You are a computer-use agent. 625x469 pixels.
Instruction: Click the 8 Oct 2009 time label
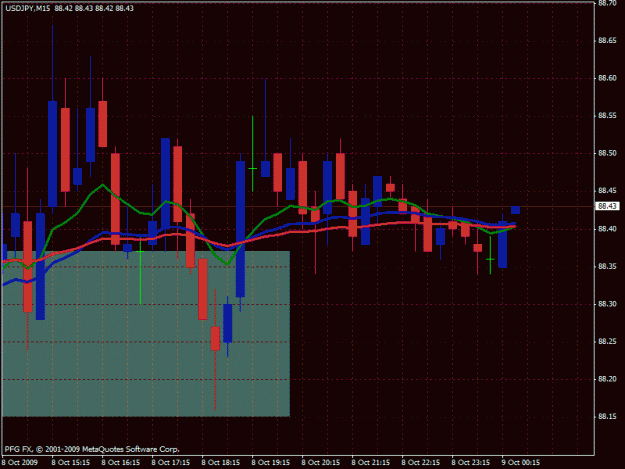pyautogui.click(x=20, y=463)
